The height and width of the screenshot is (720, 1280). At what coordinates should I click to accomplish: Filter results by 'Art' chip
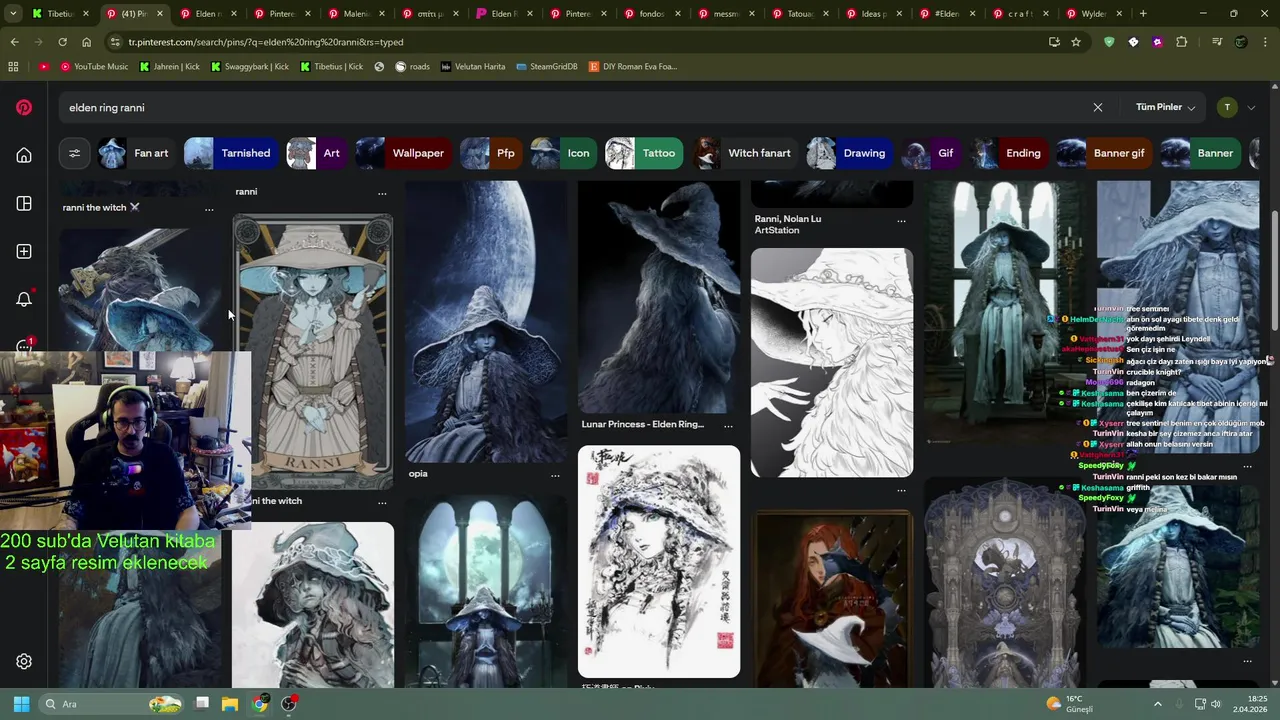click(318, 153)
